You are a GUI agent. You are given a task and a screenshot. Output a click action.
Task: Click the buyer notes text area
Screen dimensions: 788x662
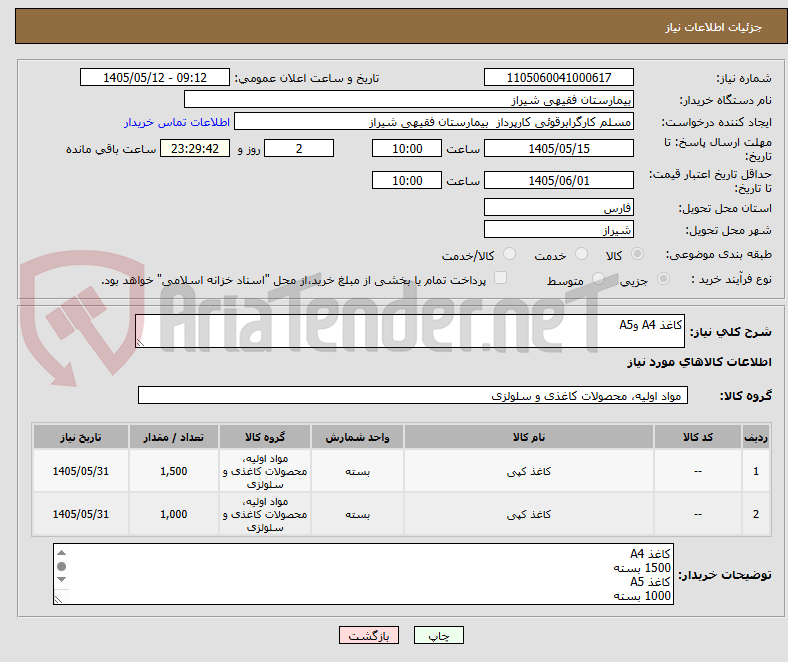click(x=363, y=574)
